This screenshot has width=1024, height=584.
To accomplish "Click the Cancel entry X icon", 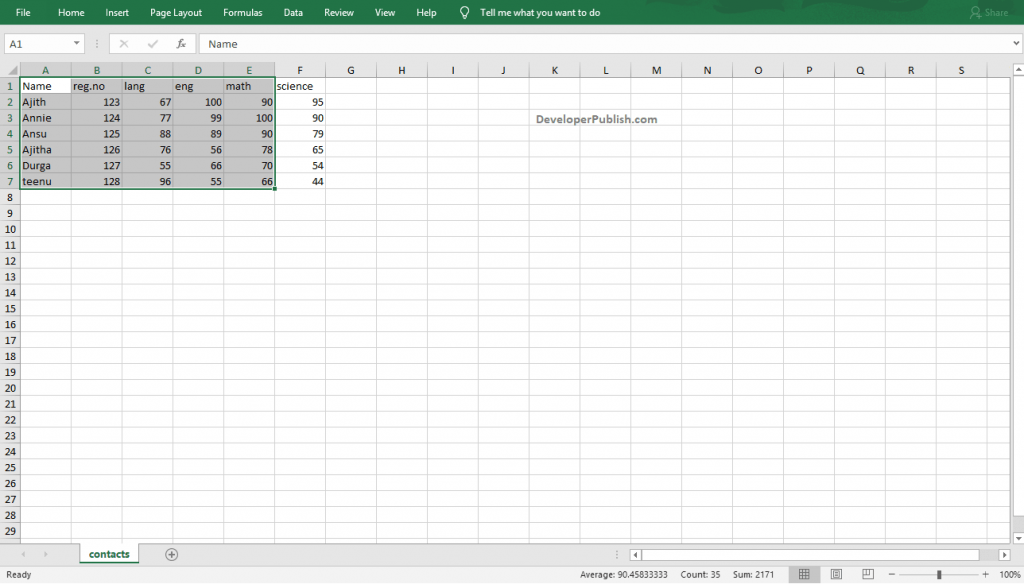I will pos(123,44).
